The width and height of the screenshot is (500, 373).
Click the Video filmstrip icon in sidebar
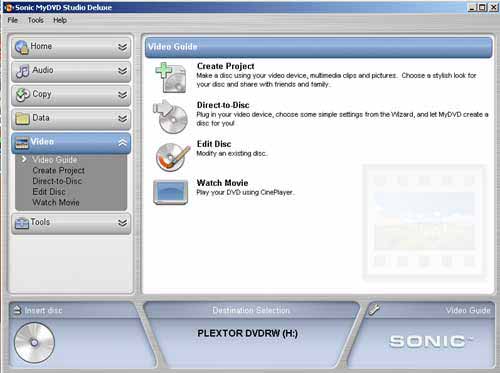tap(22, 143)
